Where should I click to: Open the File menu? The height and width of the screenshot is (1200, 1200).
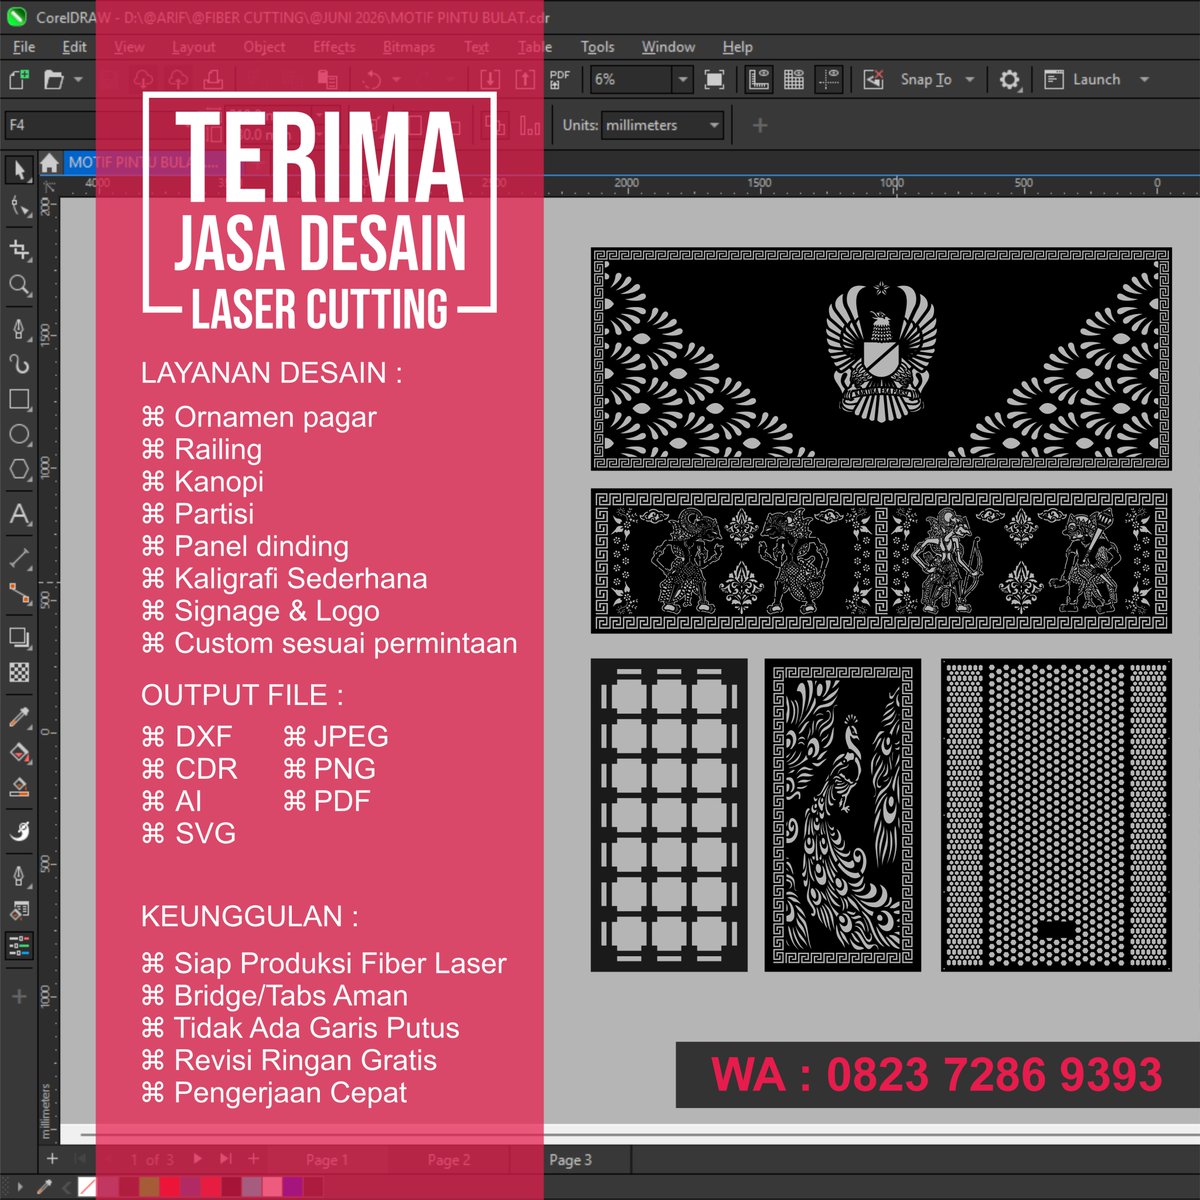coord(24,47)
